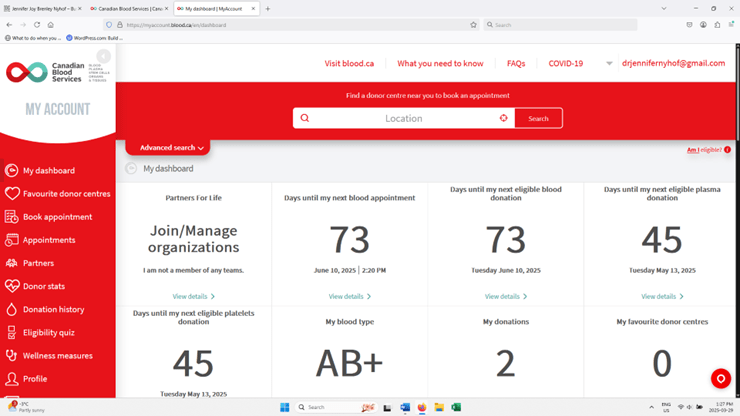Collapse sidebar using arrow above logo
This screenshot has width=740, height=416.
point(103,56)
